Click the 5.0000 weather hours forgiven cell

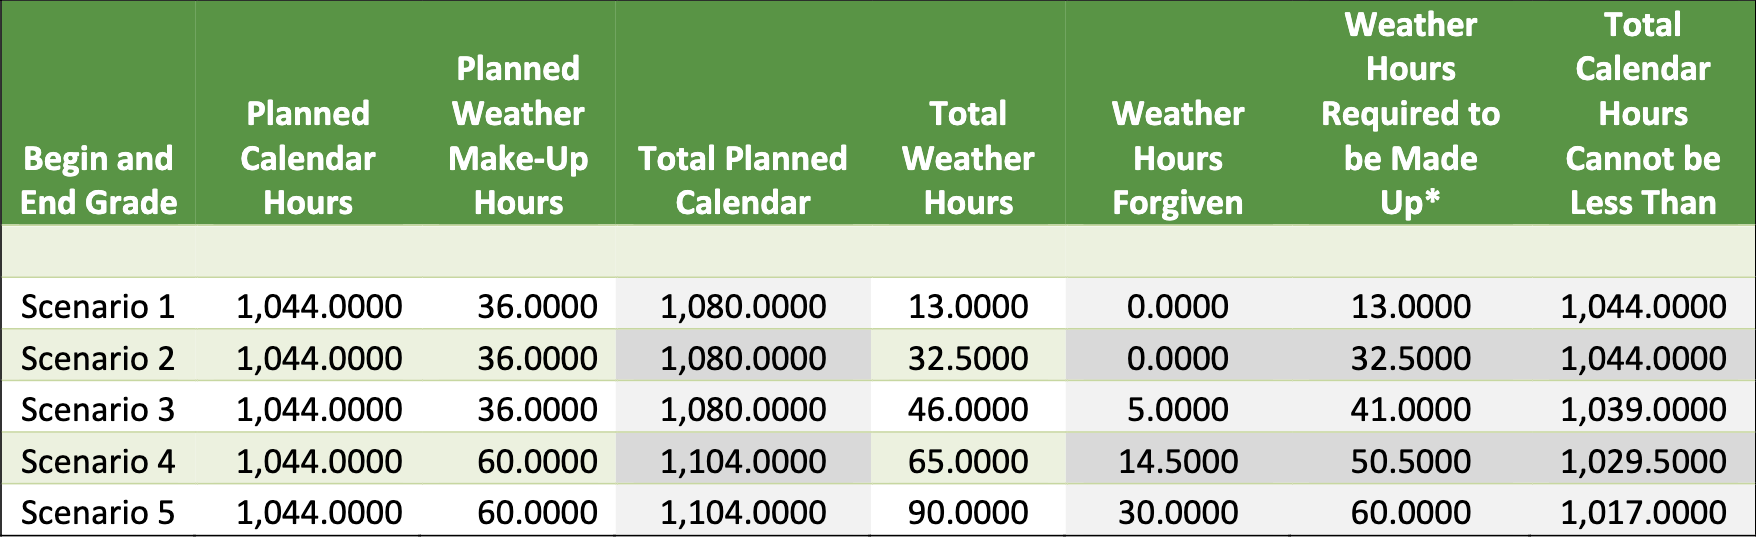tap(1178, 409)
